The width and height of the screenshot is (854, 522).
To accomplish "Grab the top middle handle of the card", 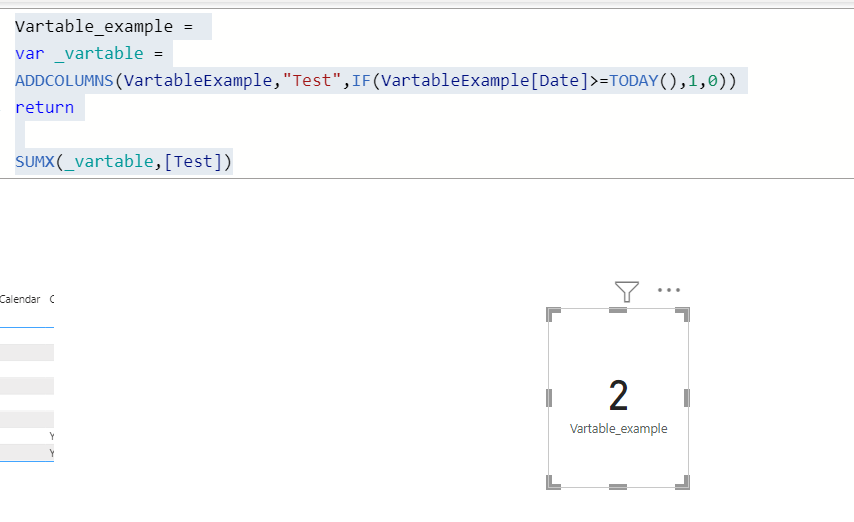I will 618,310.
